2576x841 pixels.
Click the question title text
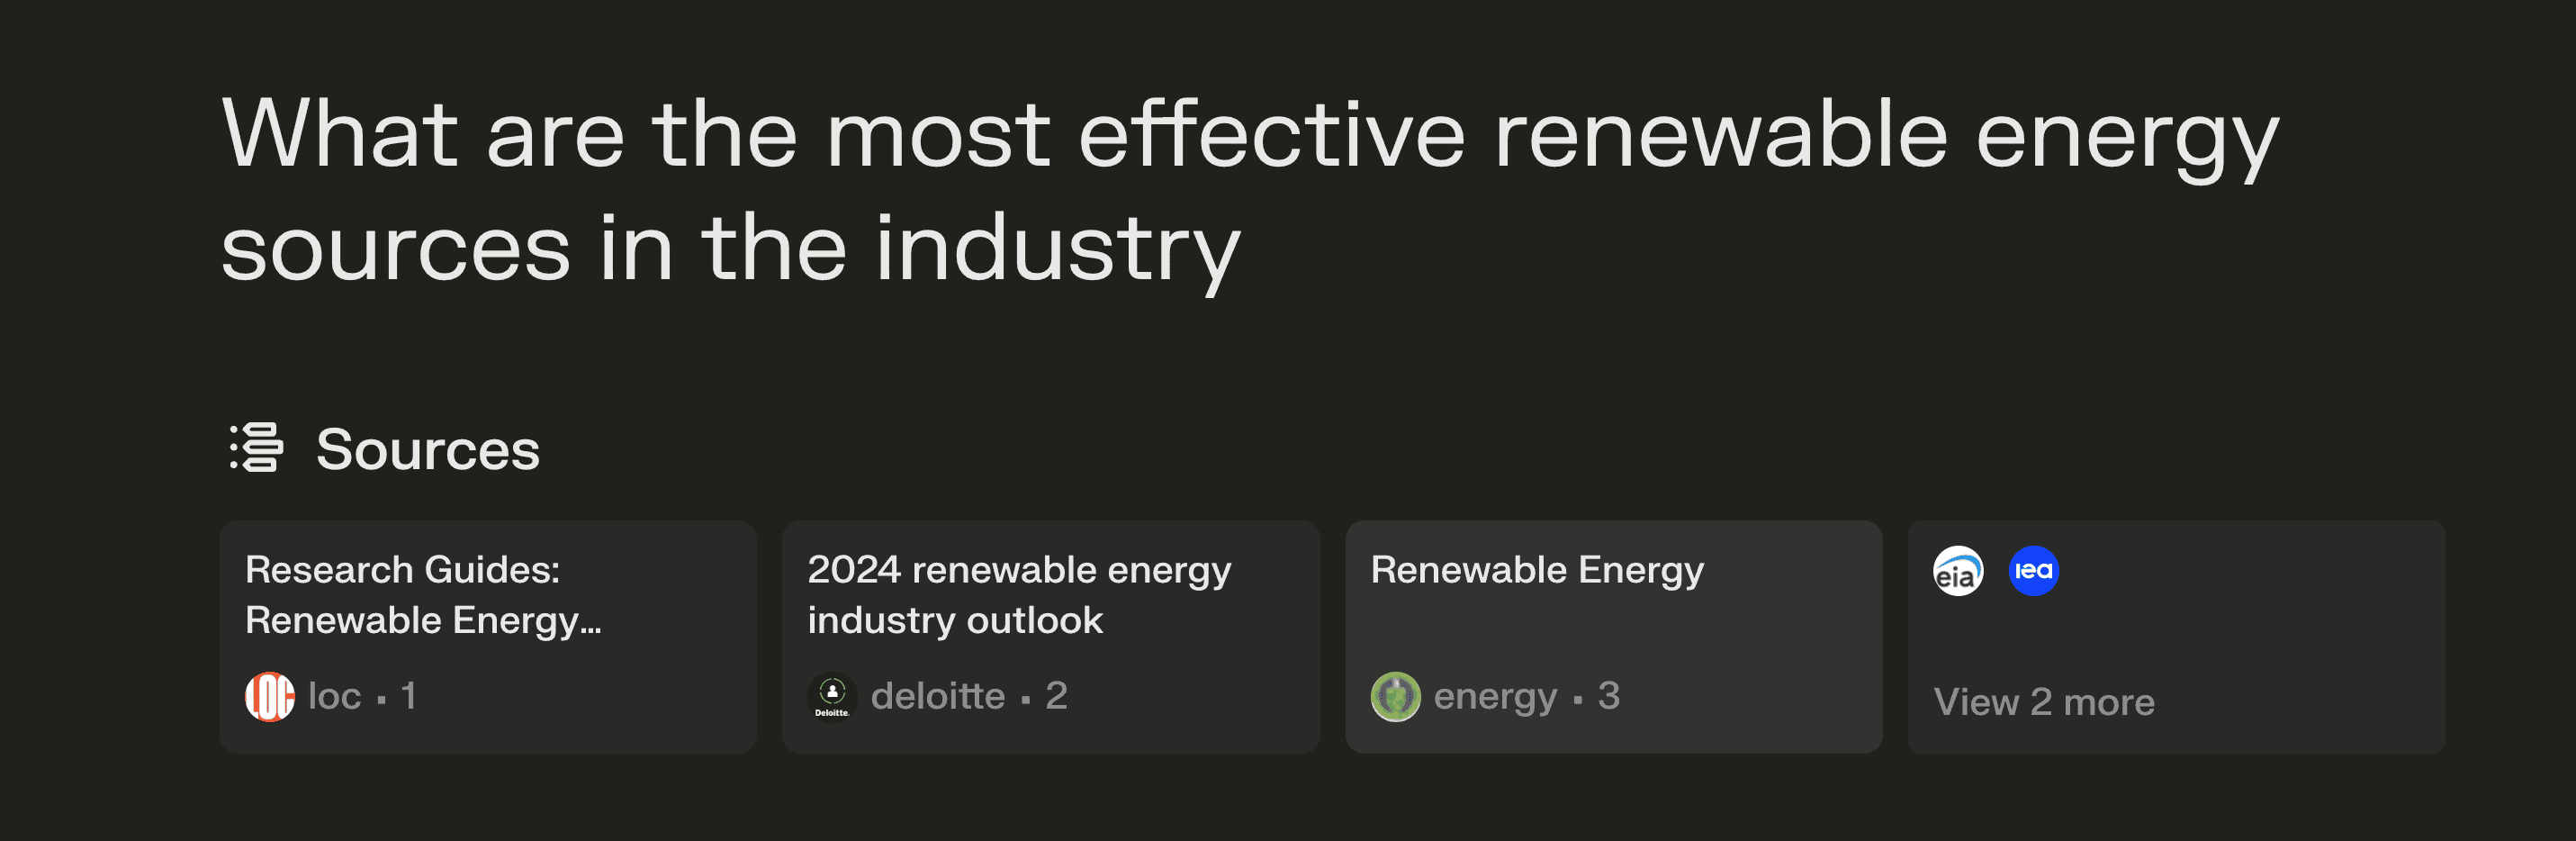pos(1249,191)
